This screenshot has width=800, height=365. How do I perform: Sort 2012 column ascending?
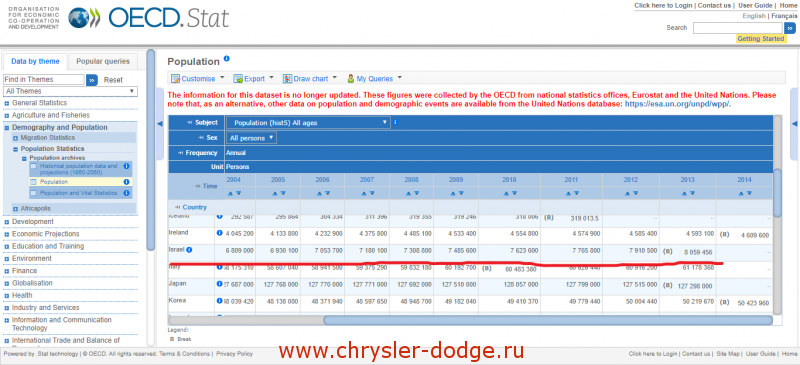(x=627, y=193)
